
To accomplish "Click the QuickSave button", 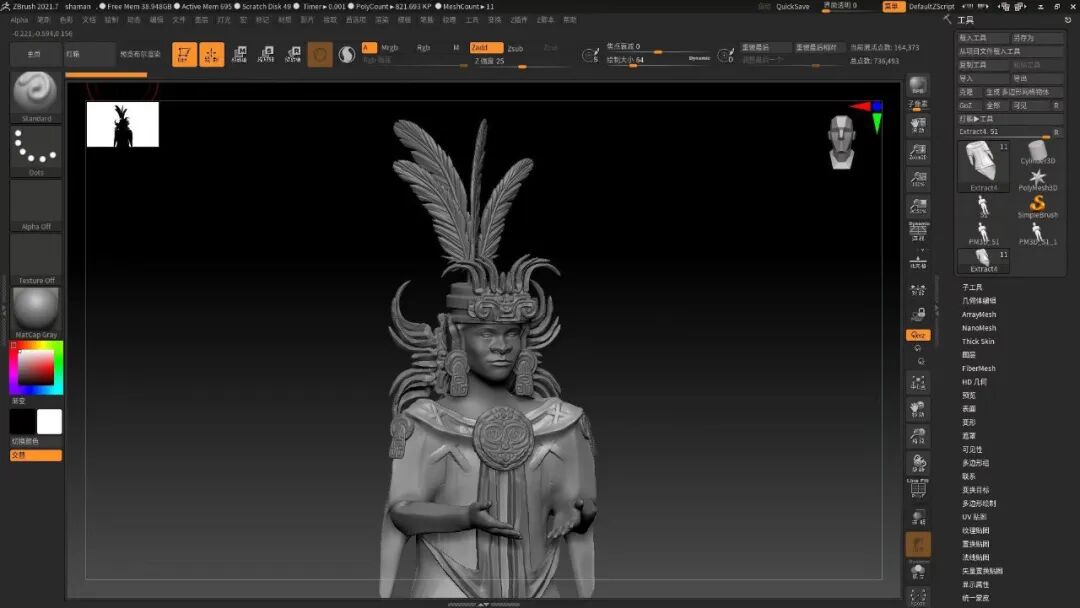I will 793,6.
